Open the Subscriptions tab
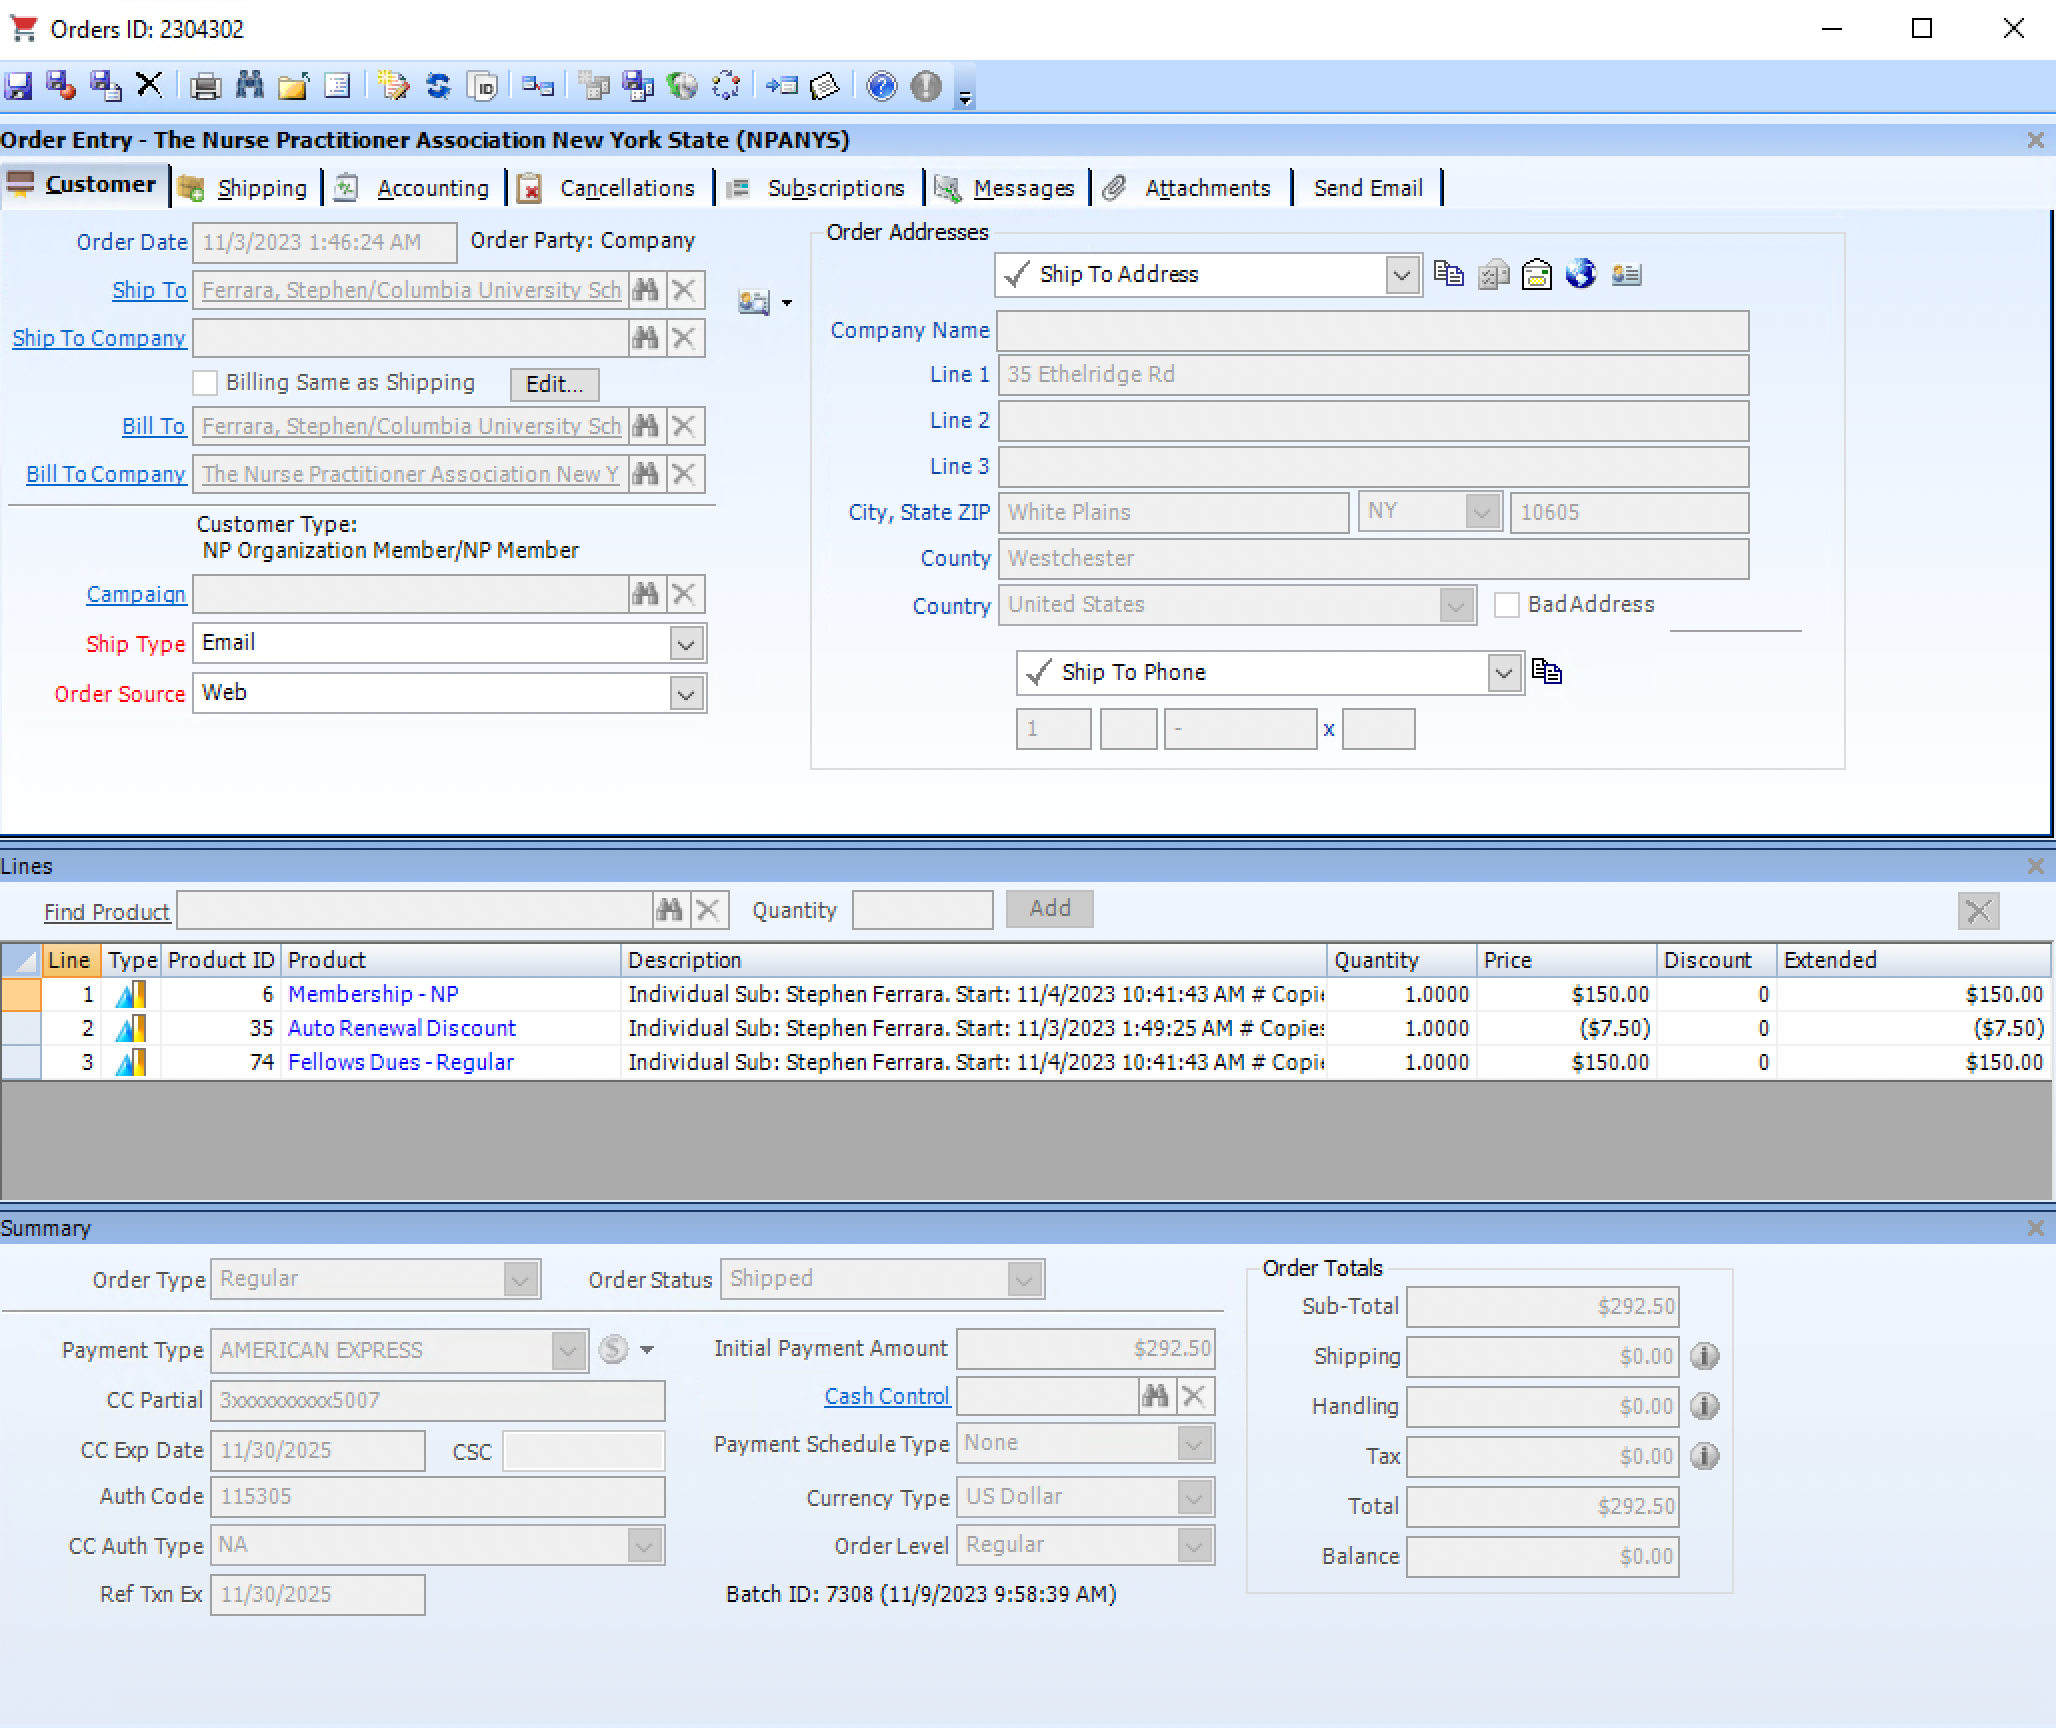 click(834, 188)
